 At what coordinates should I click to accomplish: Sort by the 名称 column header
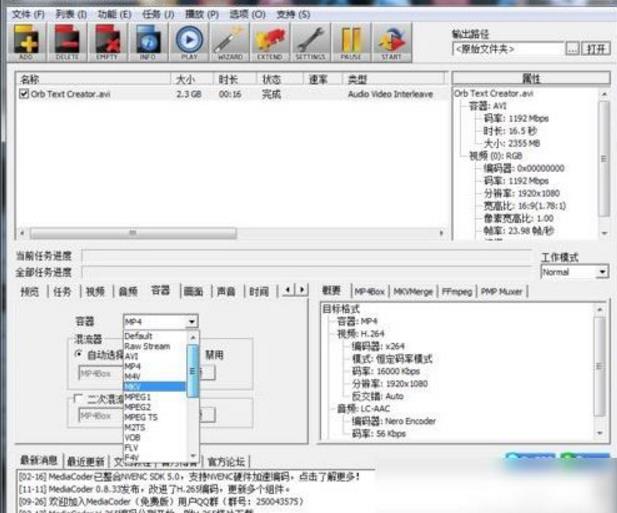[x=94, y=79]
